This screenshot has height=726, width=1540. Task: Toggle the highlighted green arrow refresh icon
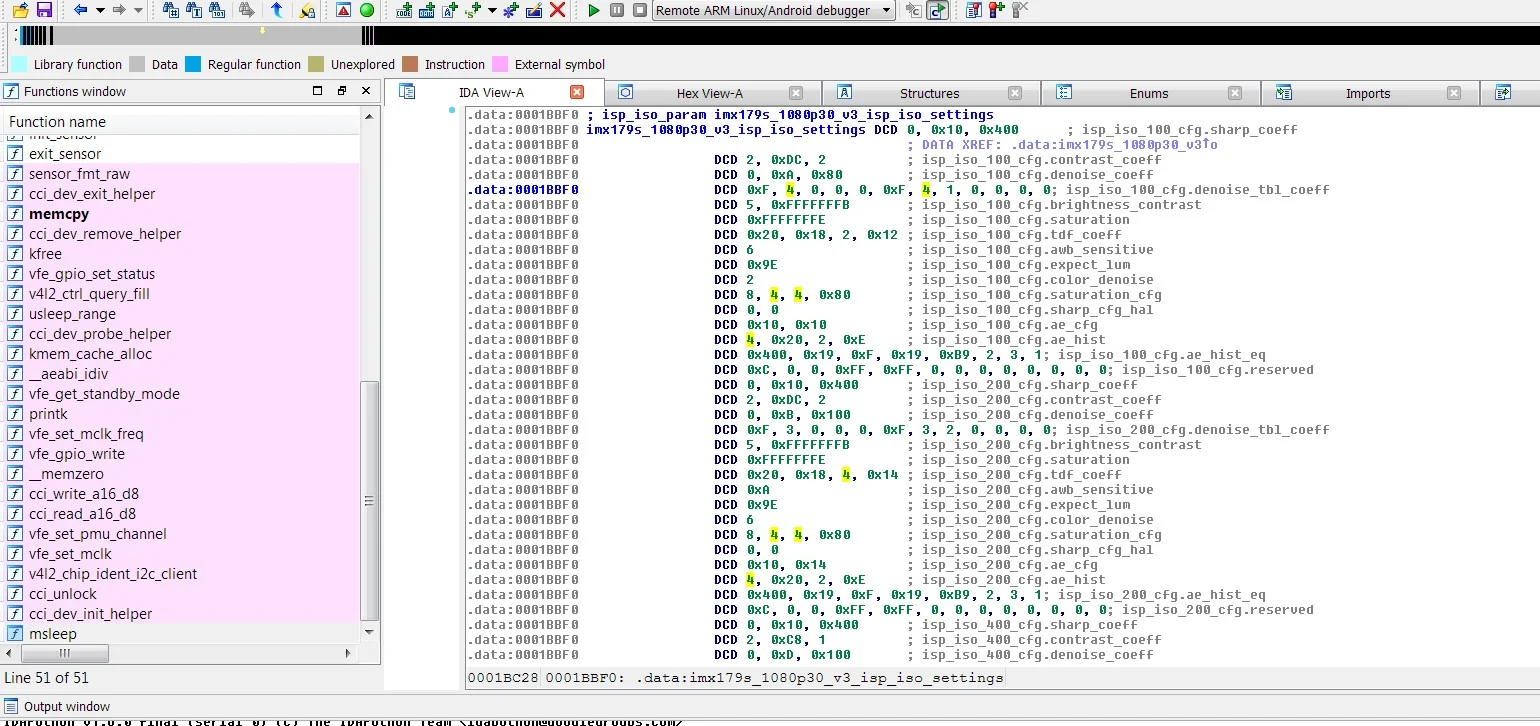pos(937,10)
